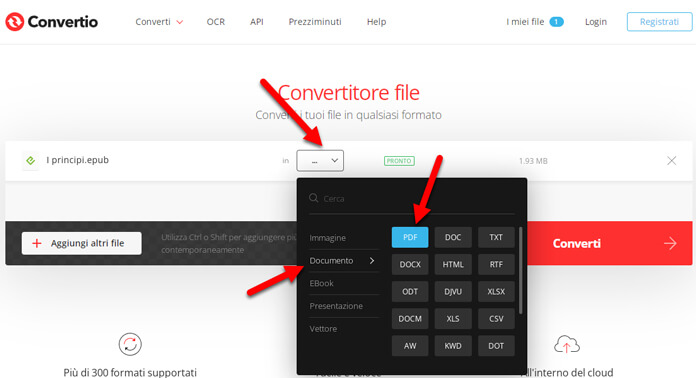Screen dimensions: 696x378
Task: Choose AW format
Action: pyautogui.click(x=410, y=346)
